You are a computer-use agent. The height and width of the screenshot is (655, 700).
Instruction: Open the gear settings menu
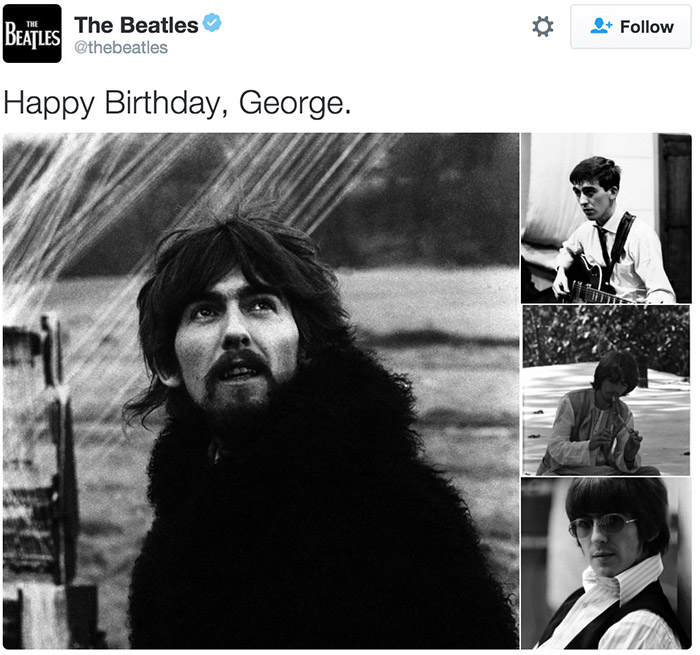pyautogui.click(x=543, y=27)
